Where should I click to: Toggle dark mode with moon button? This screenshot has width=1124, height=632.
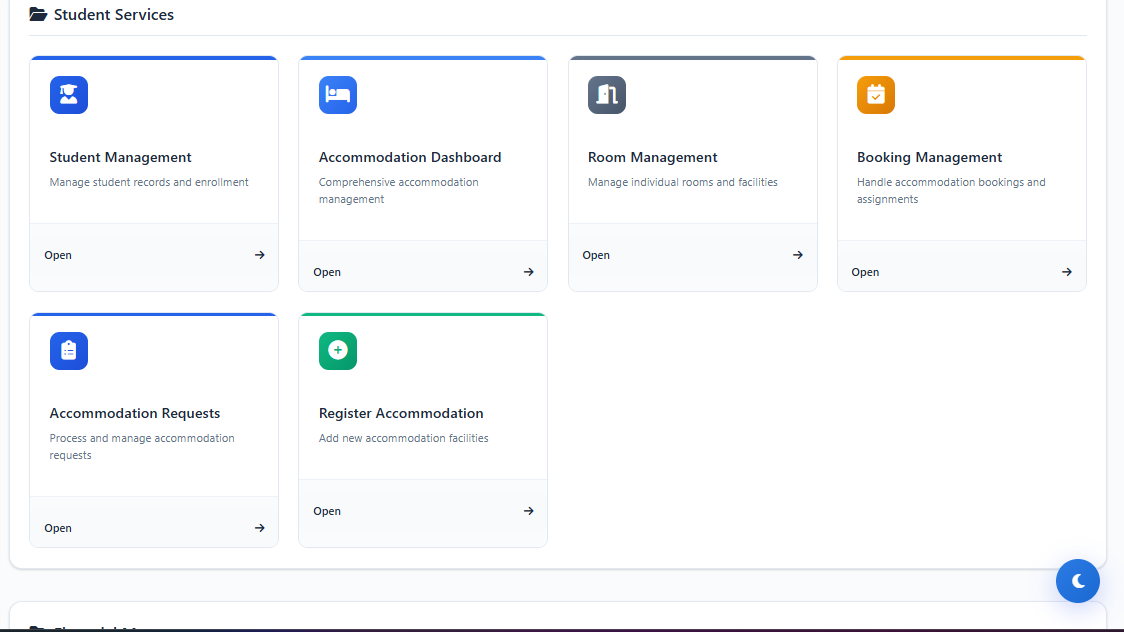click(x=1078, y=581)
